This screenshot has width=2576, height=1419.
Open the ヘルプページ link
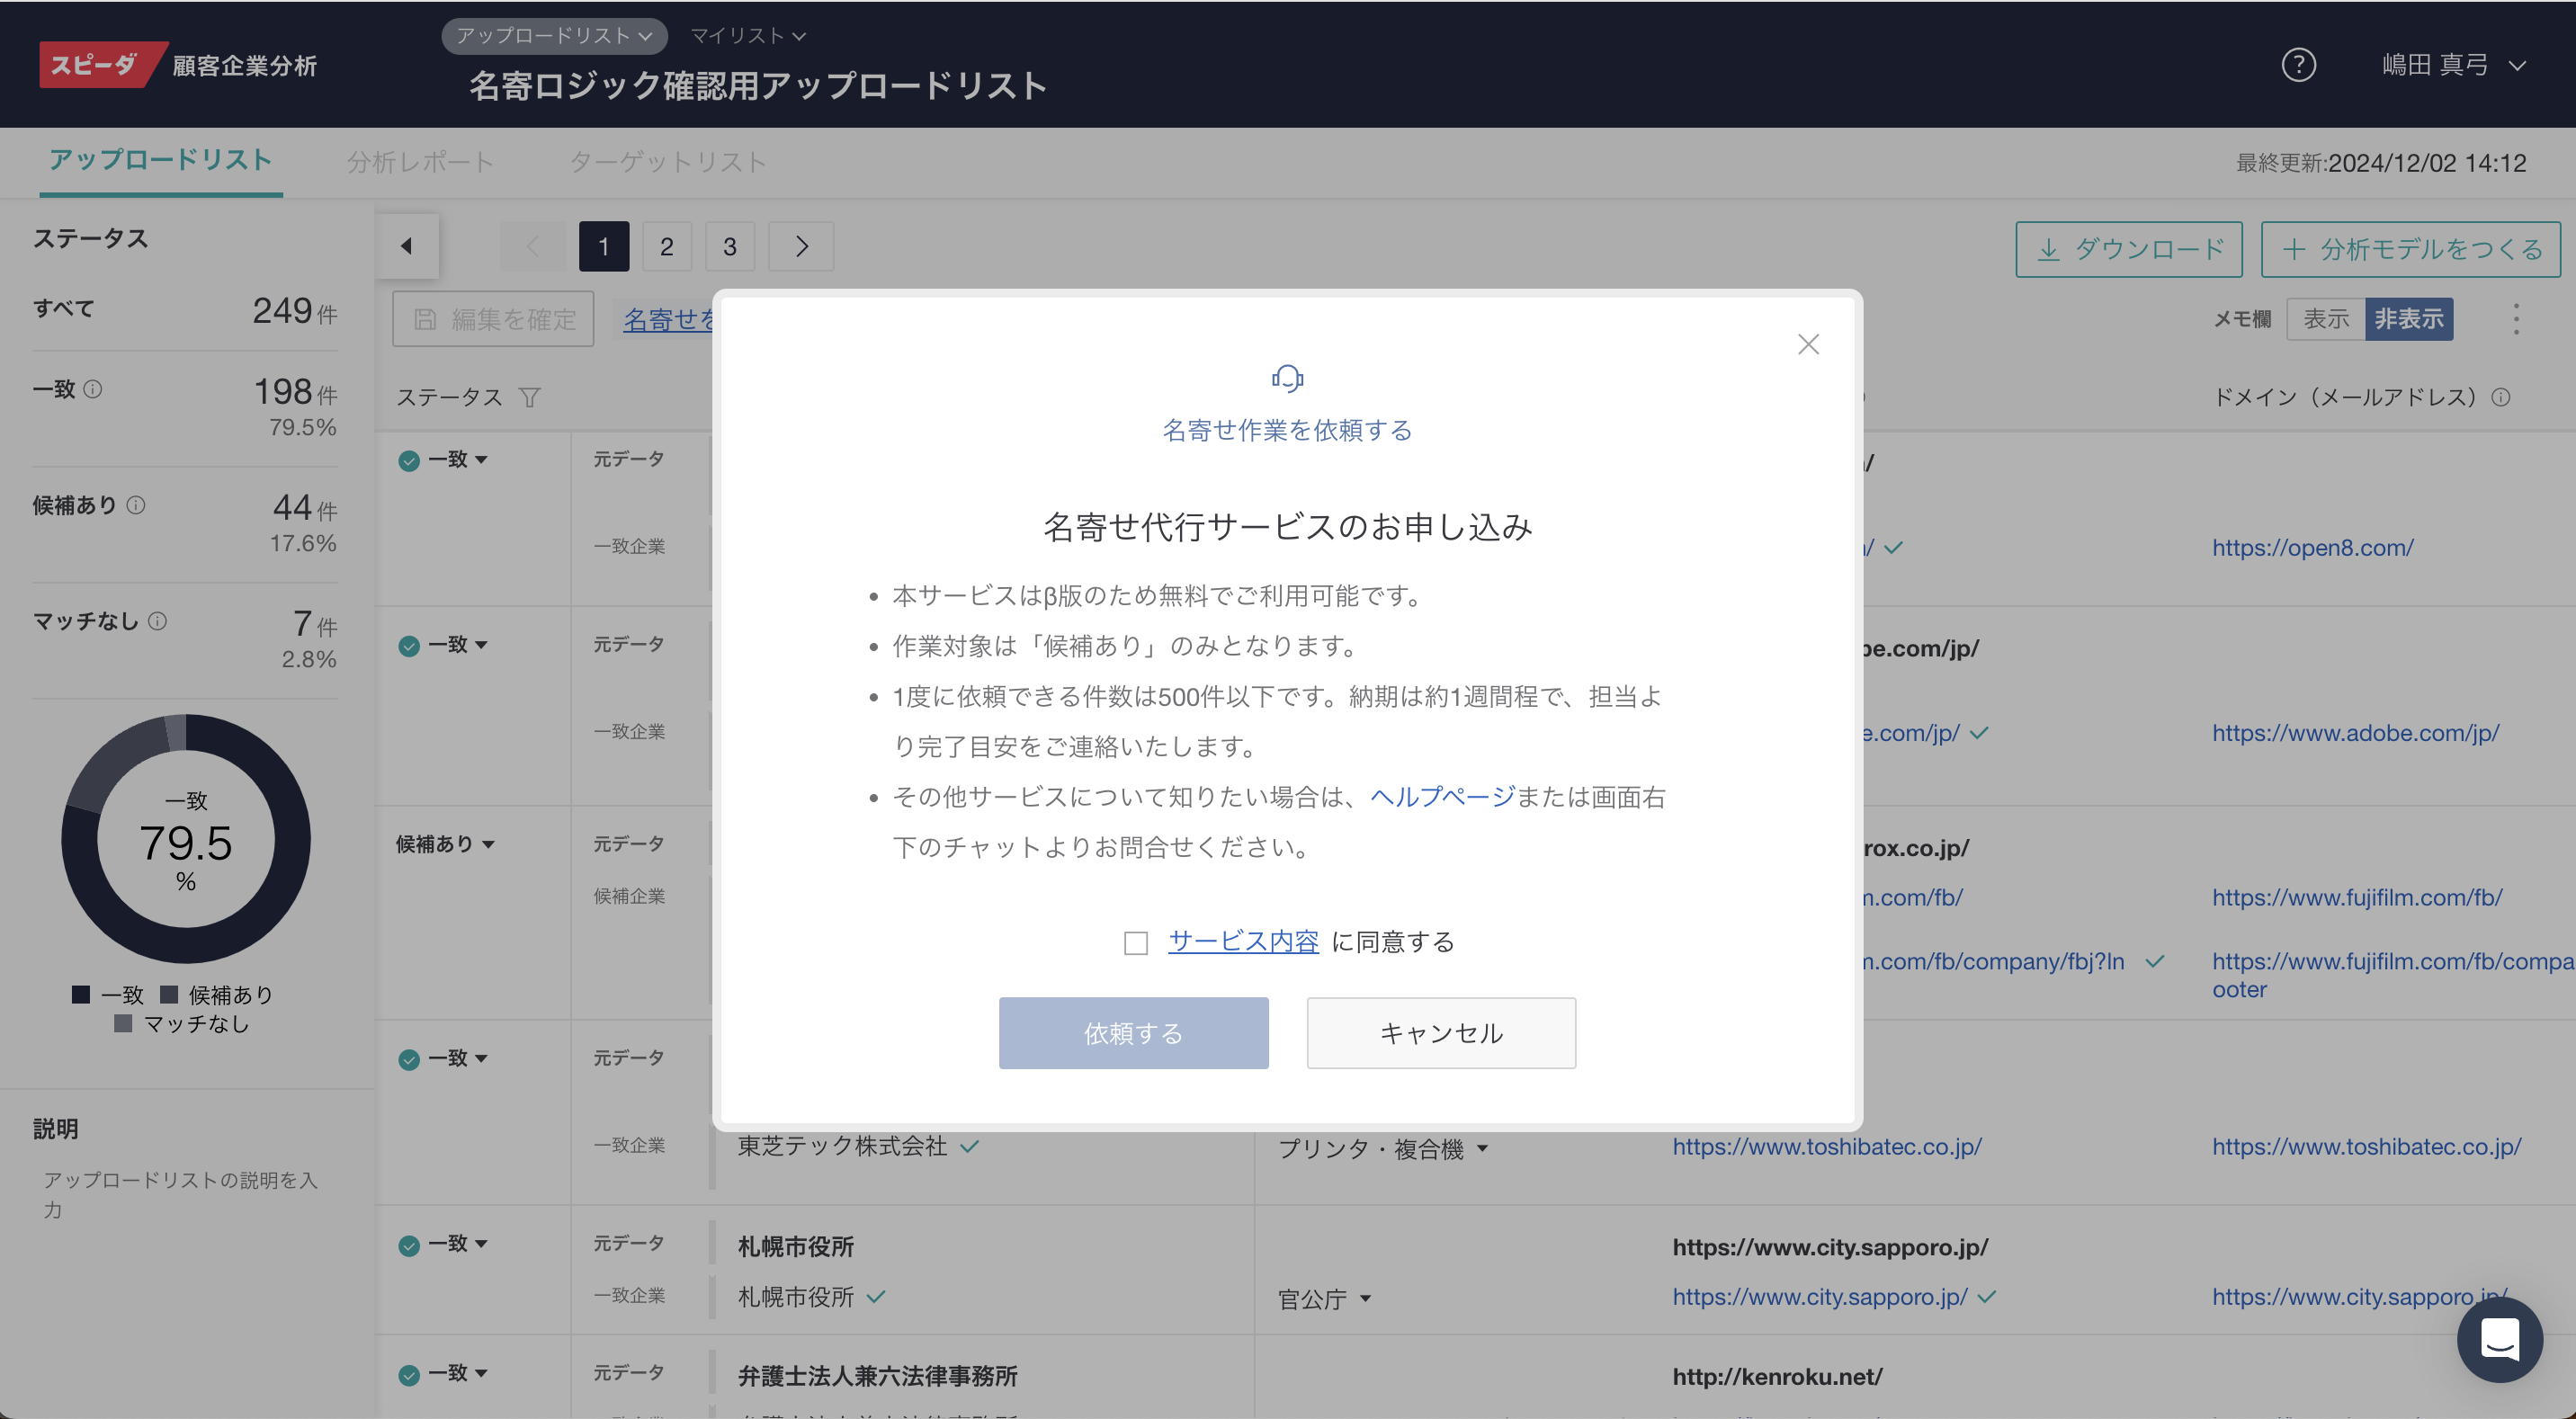click(1442, 797)
